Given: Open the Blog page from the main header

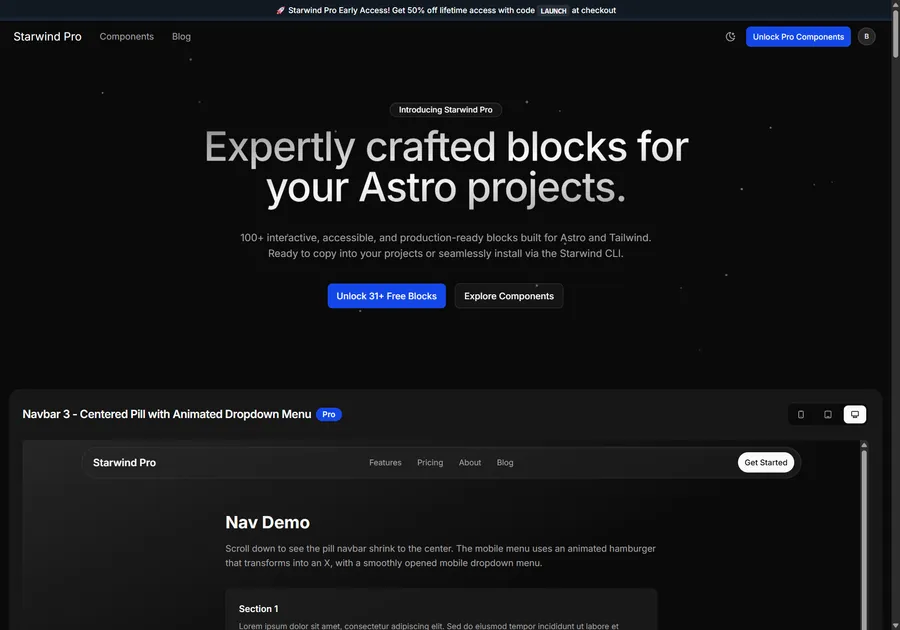Looking at the screenshot, I should click(181, 36).
